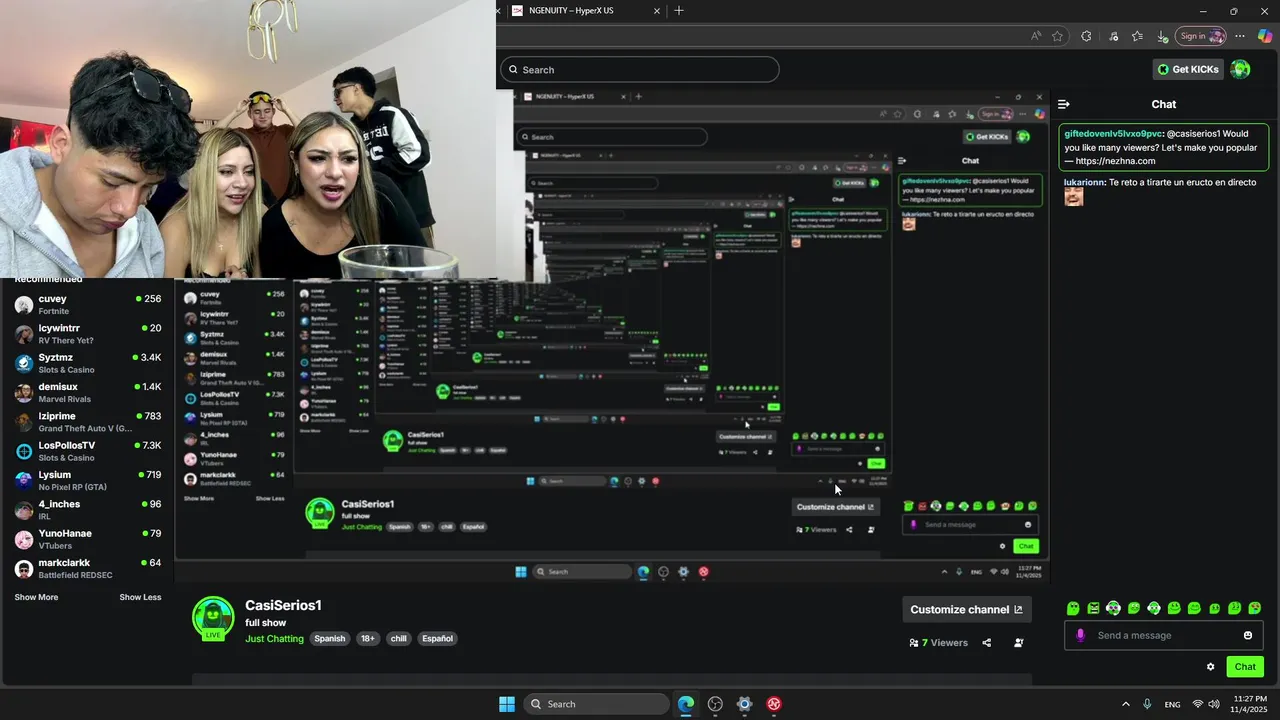1280x720 pixels.
Task: Click the purple microphone icon in the outer message box
Action: [1080, 635]
